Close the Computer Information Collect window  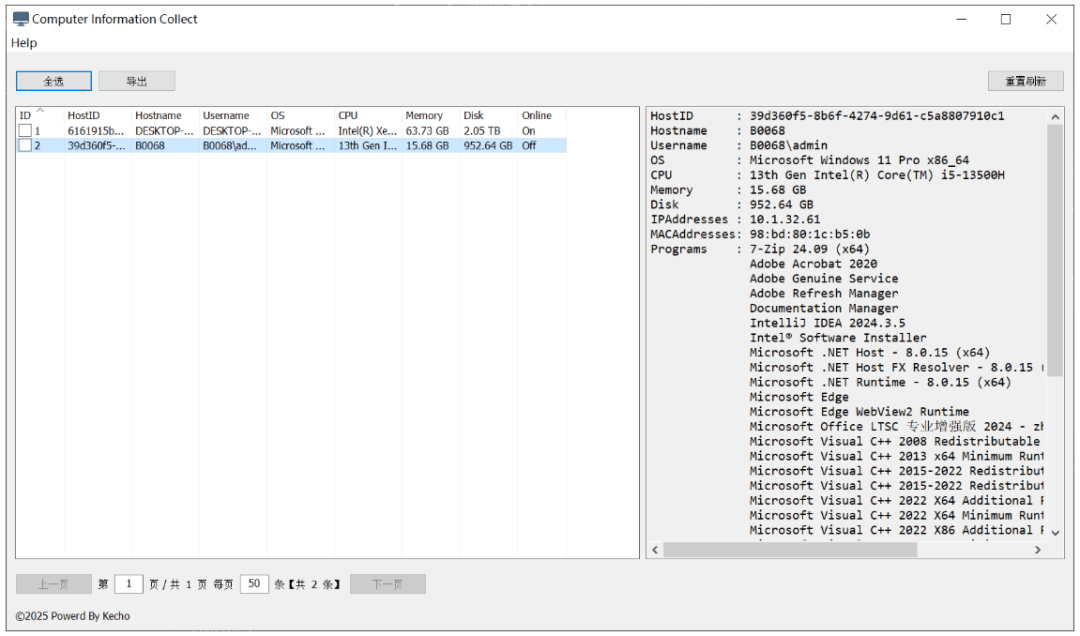click(1051, 19)
